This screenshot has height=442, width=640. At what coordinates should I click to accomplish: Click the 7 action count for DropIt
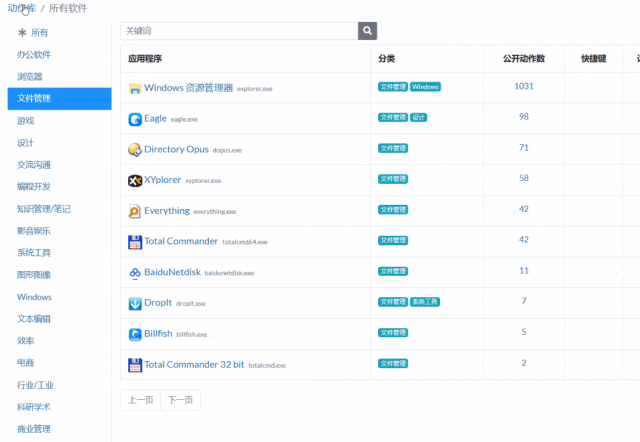pyautogui.click(x=524, y=301)
